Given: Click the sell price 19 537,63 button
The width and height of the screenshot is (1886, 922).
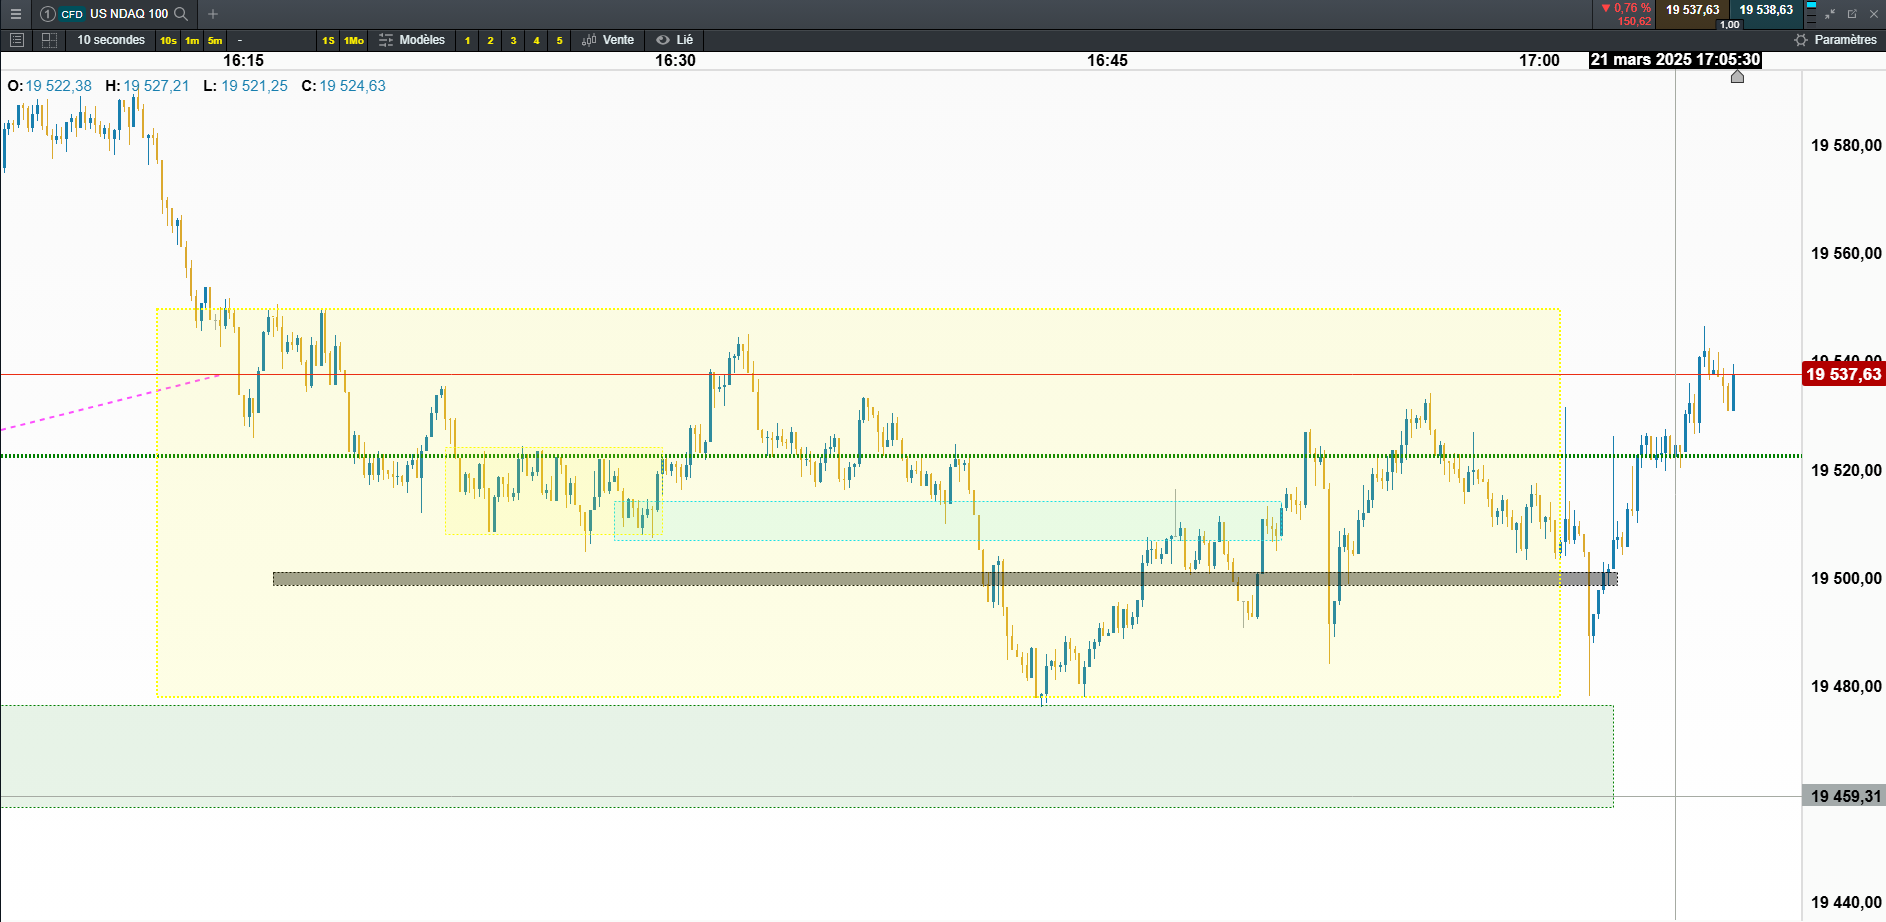Looking at the screenshot, I should [x=1692, y=10].
